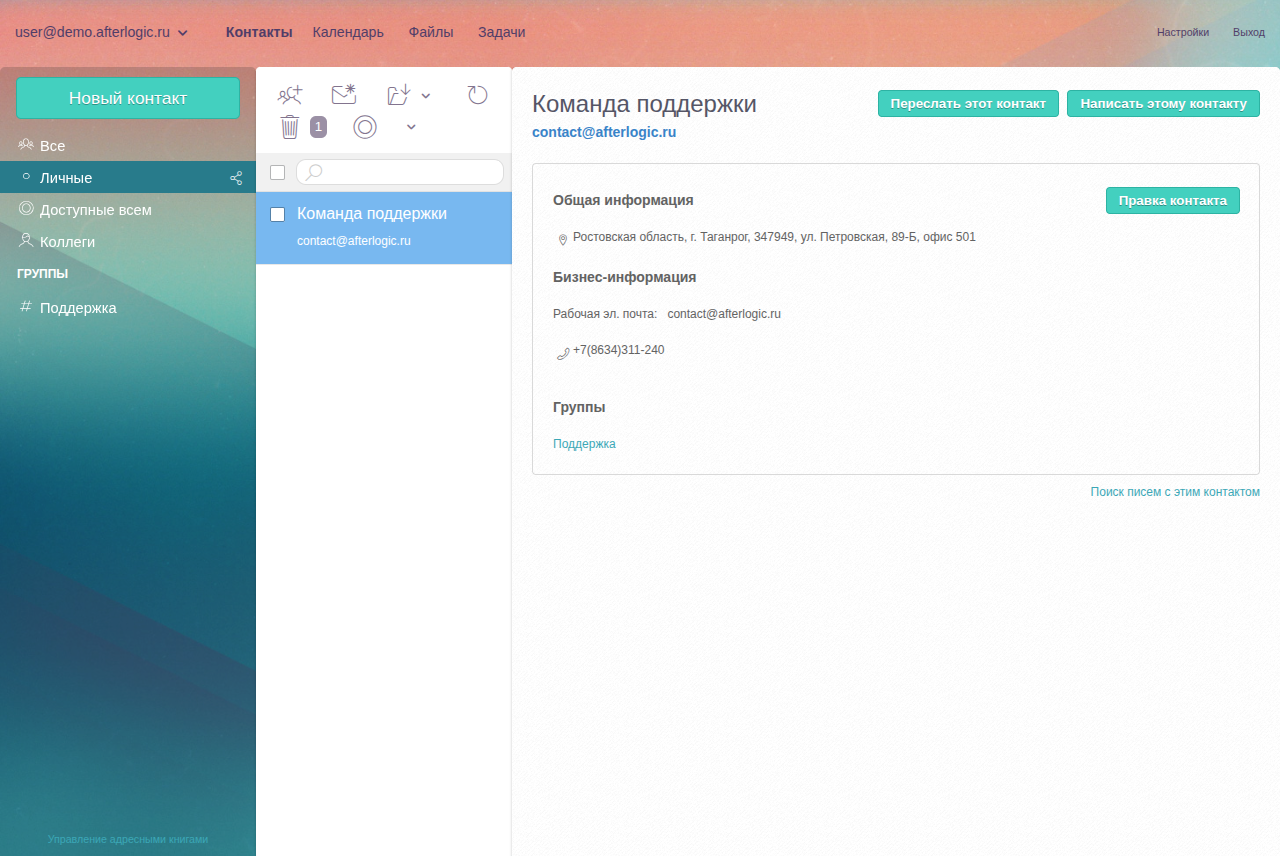Screen dimensions: 1280x856
Task: Check the box for Команда поддержки contact
Action: [x=278, y=214]
